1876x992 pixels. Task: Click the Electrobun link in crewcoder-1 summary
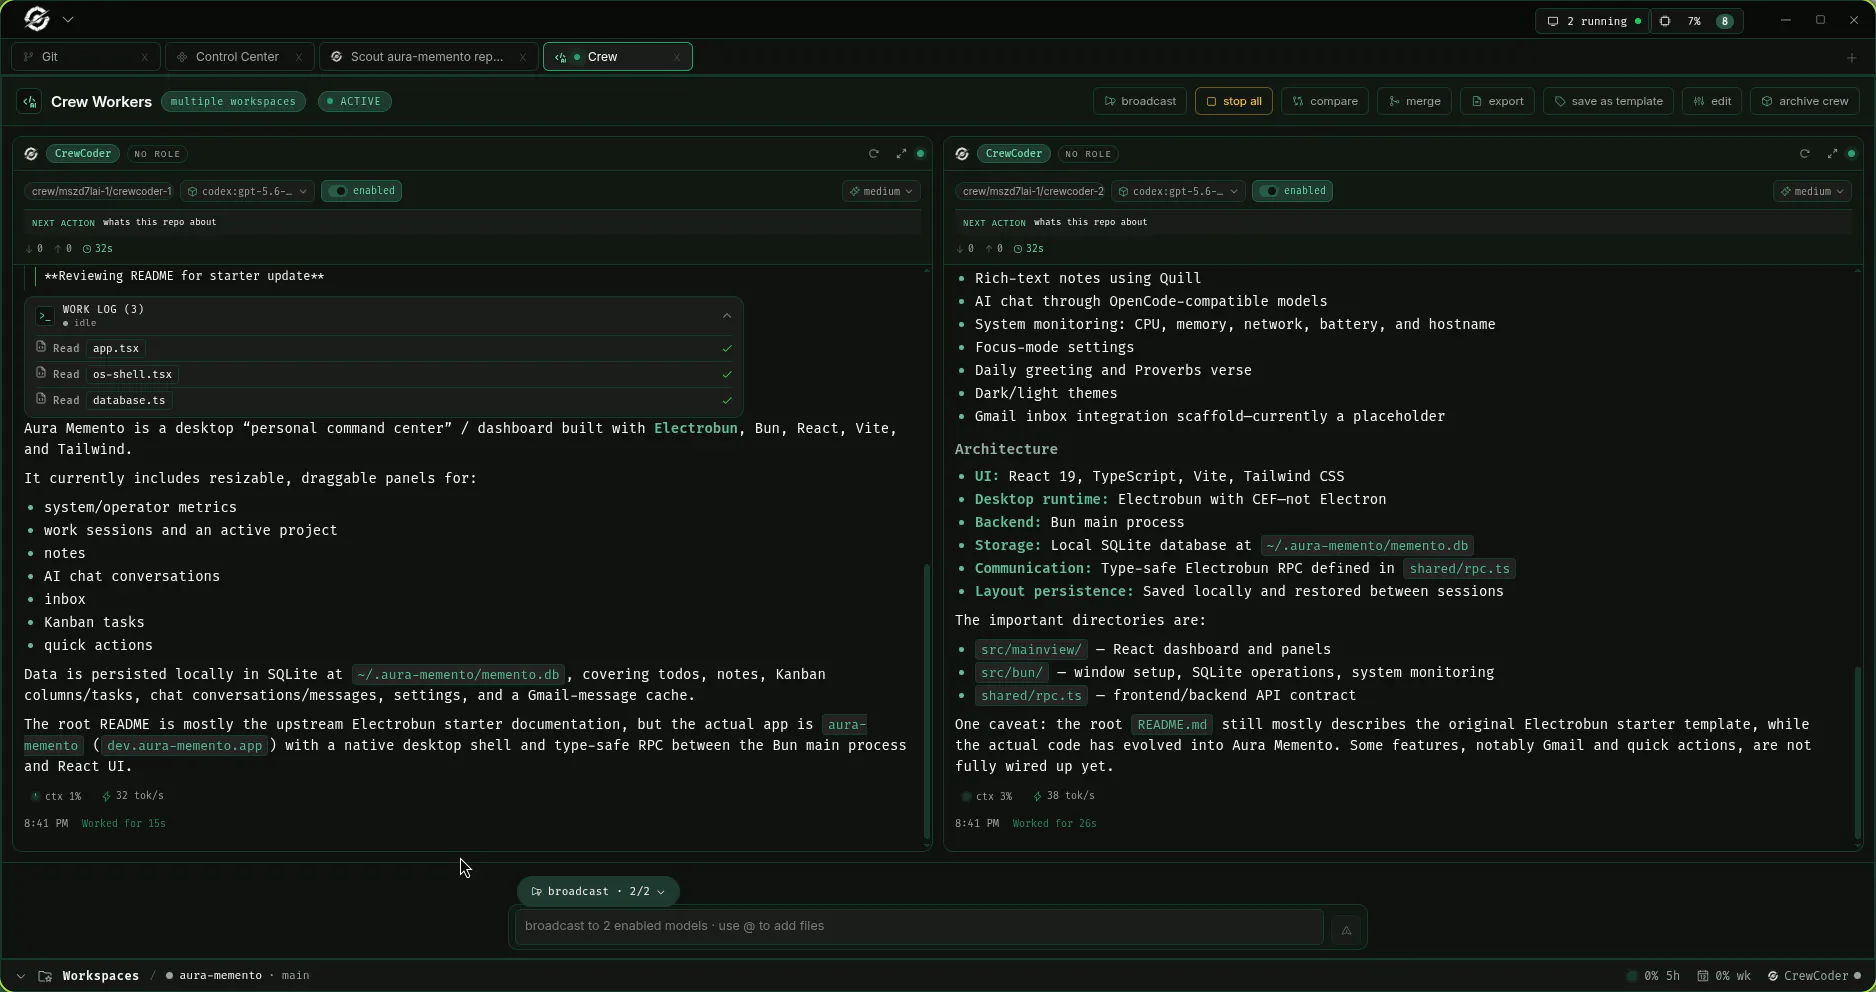click(x=696, y=428)
